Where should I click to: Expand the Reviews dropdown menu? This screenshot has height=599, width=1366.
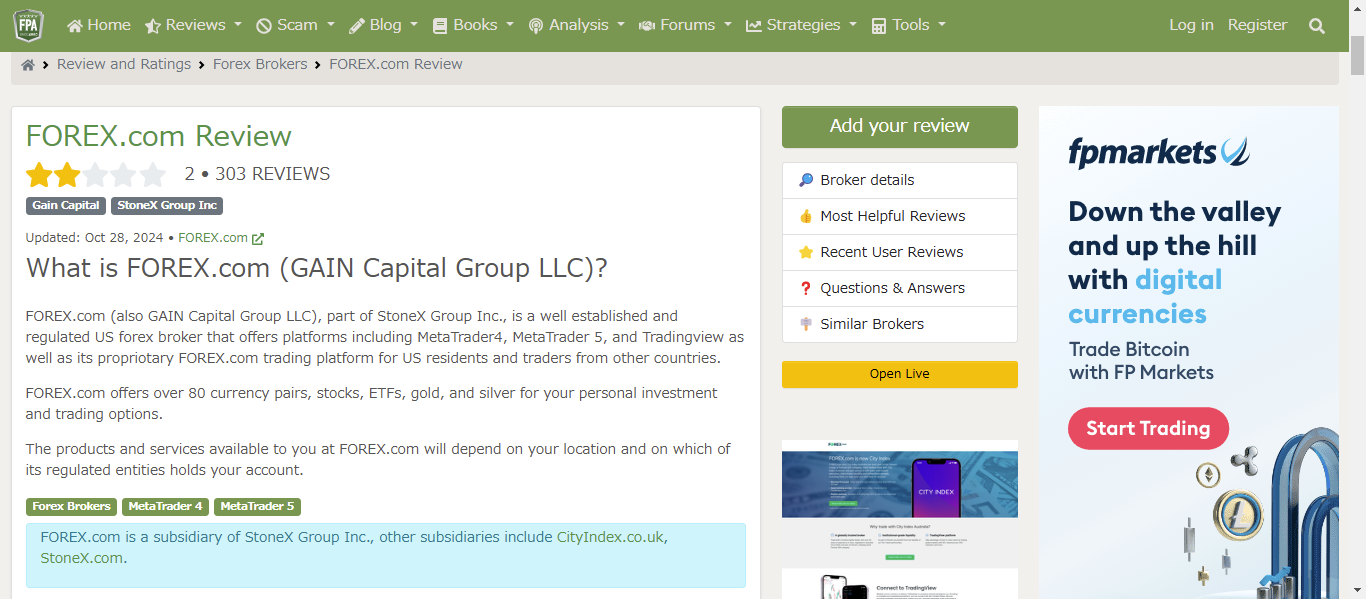(194, 25)
